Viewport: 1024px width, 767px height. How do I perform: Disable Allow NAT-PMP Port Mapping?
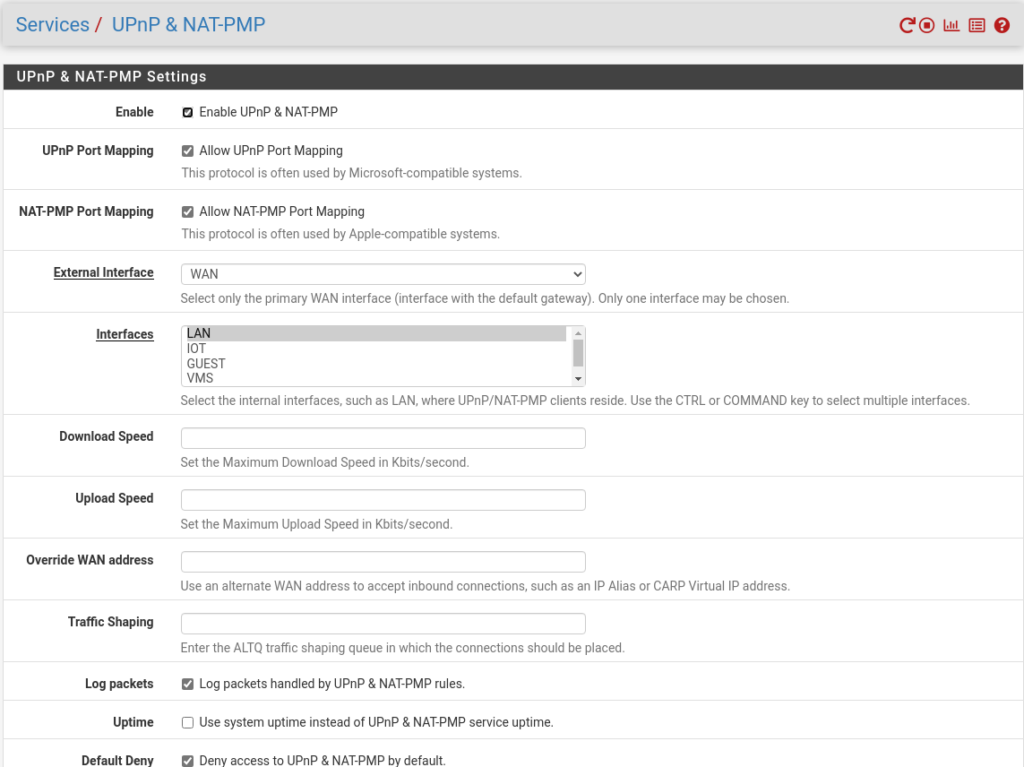tap(188, 212)
